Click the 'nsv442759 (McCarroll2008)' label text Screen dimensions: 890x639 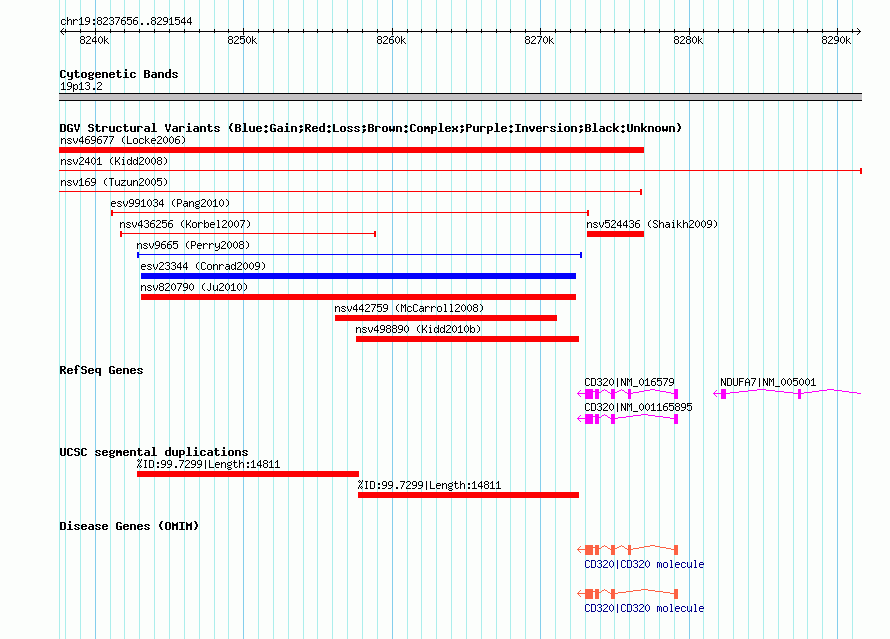(x=409, y=308)
